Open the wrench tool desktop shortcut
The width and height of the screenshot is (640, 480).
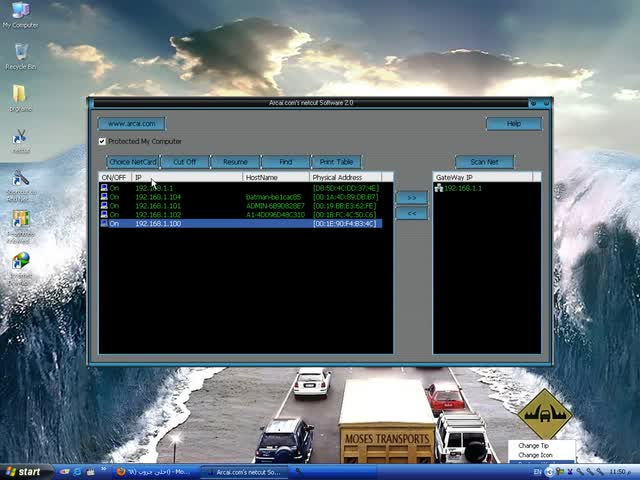click(x=20, y=179)
